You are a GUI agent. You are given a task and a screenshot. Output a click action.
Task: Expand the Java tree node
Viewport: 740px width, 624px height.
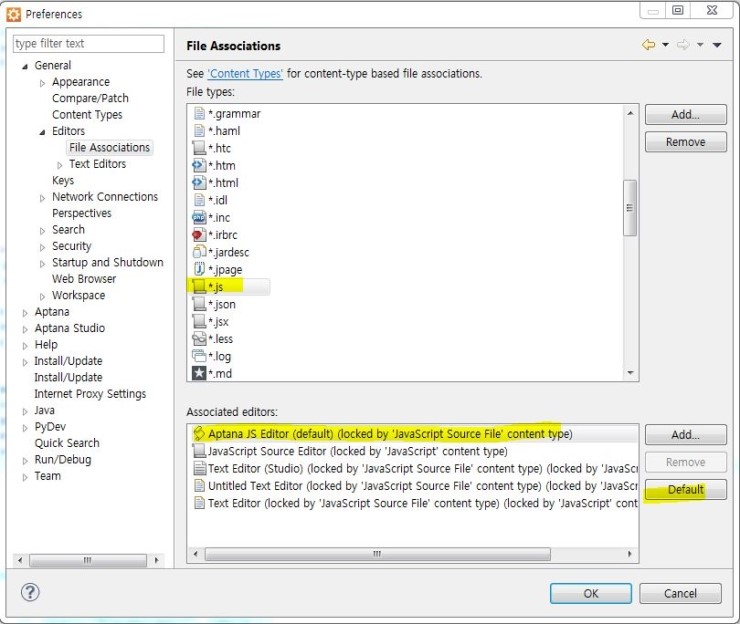tap(25, 412)
